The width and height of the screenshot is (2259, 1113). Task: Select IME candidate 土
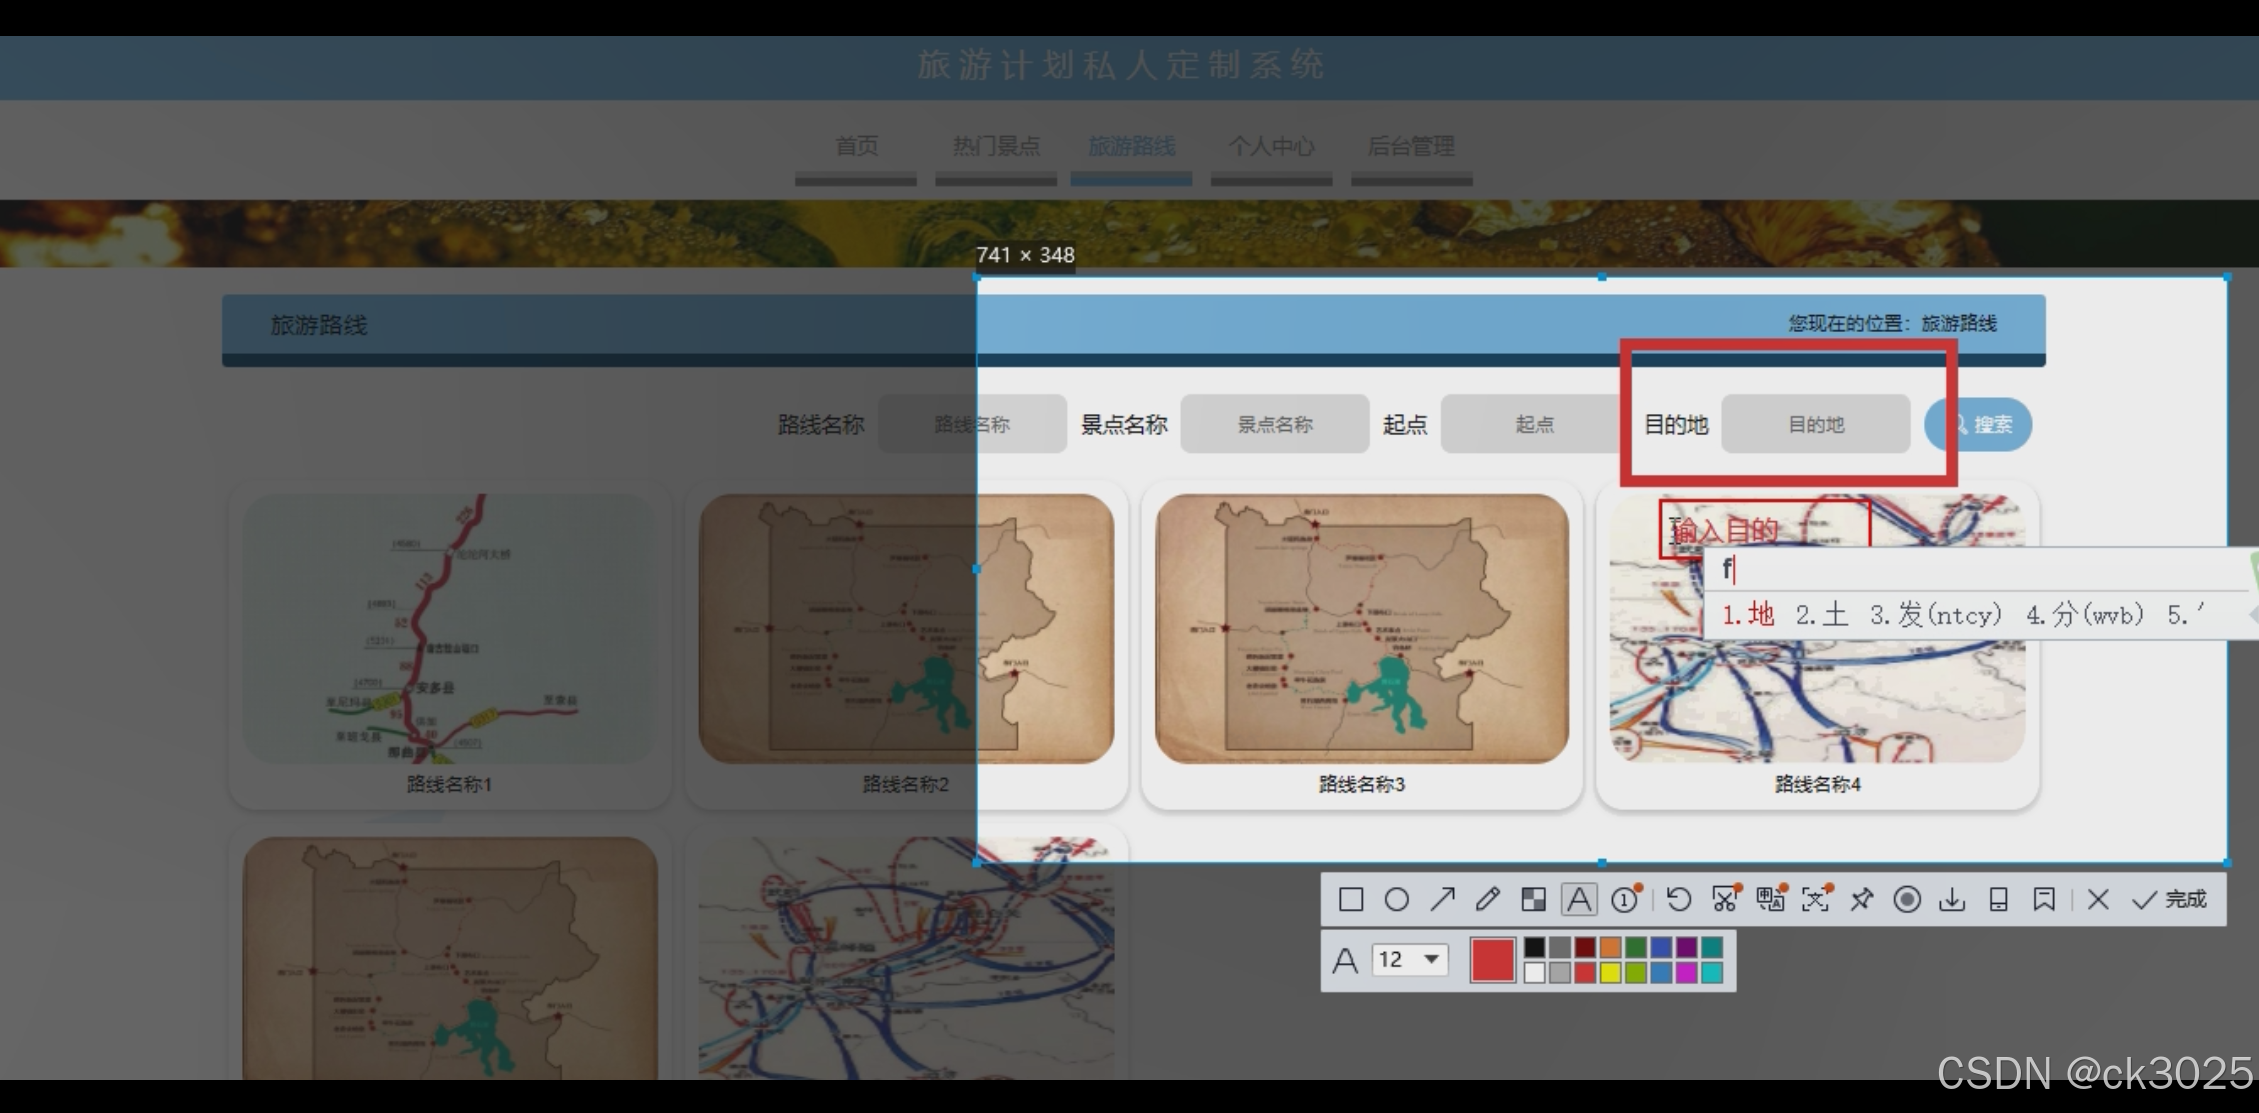pyautogui.click(x=1822, y=615)
